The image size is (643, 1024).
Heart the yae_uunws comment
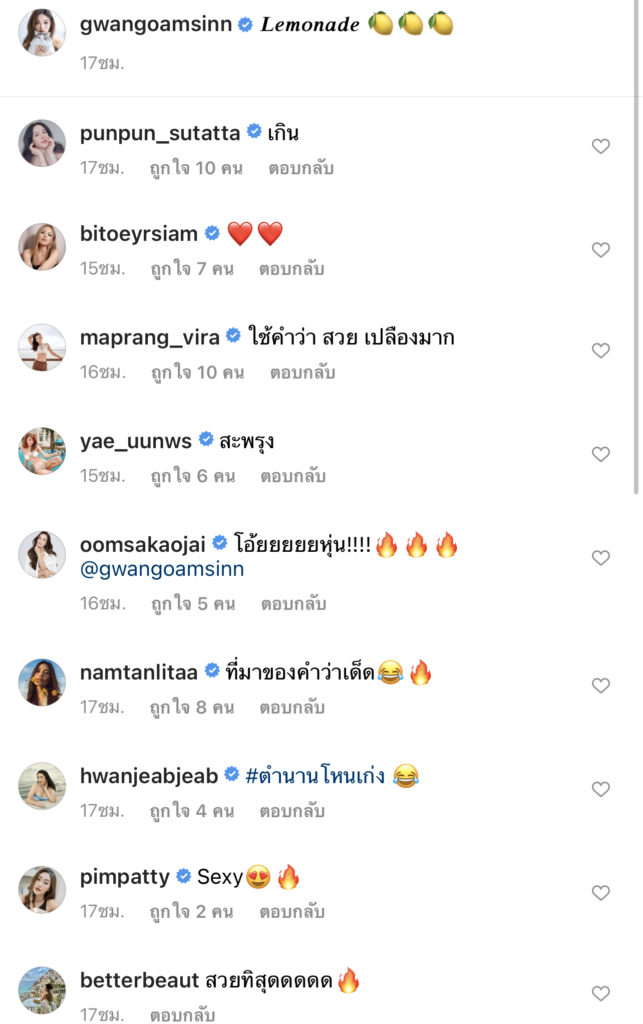click(600, 454)
